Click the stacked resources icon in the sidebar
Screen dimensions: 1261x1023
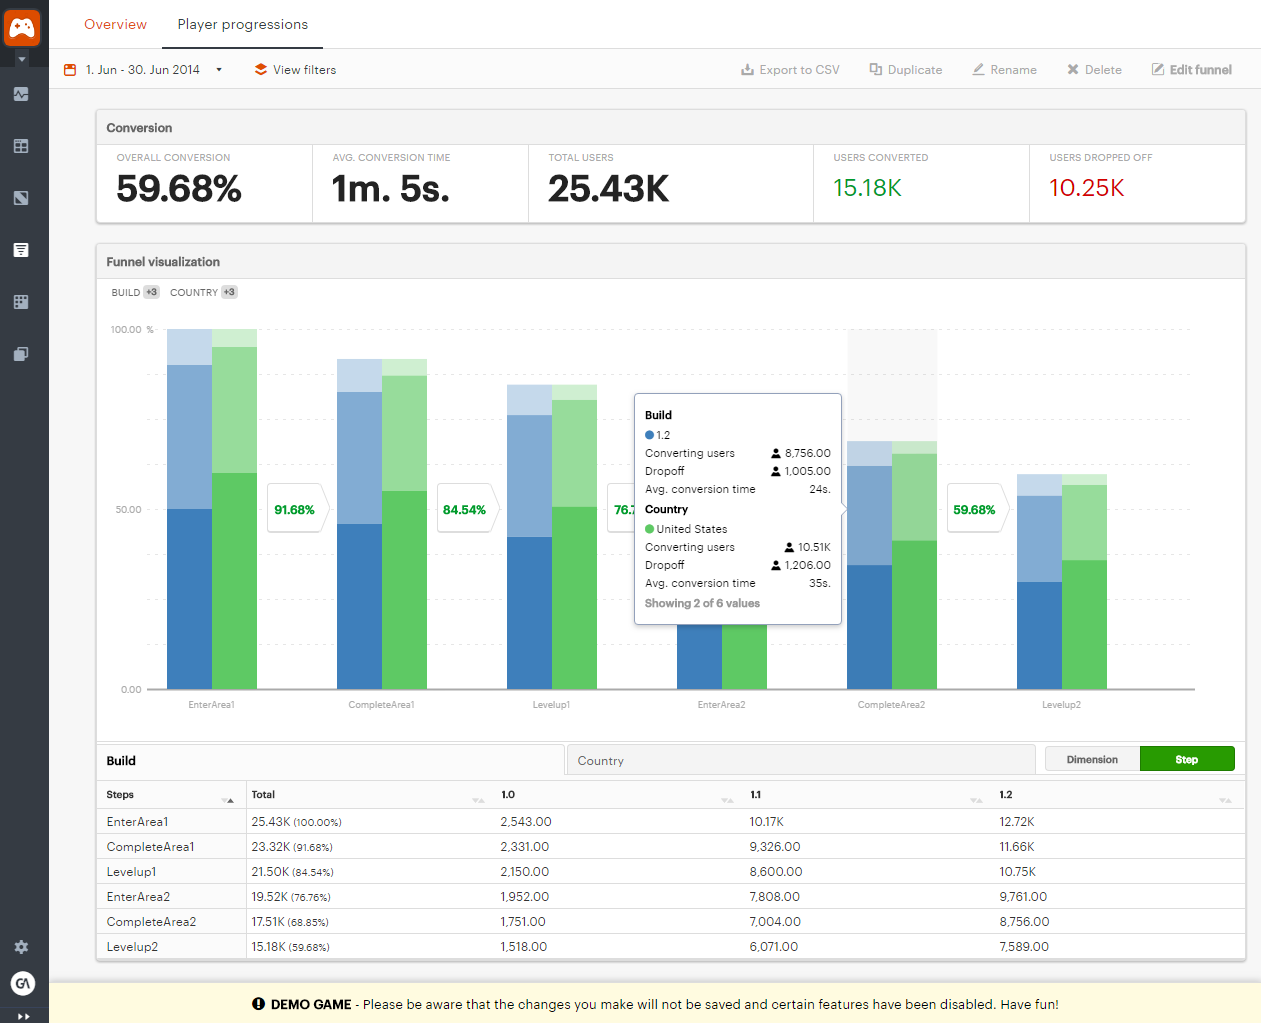click(21, 354)
